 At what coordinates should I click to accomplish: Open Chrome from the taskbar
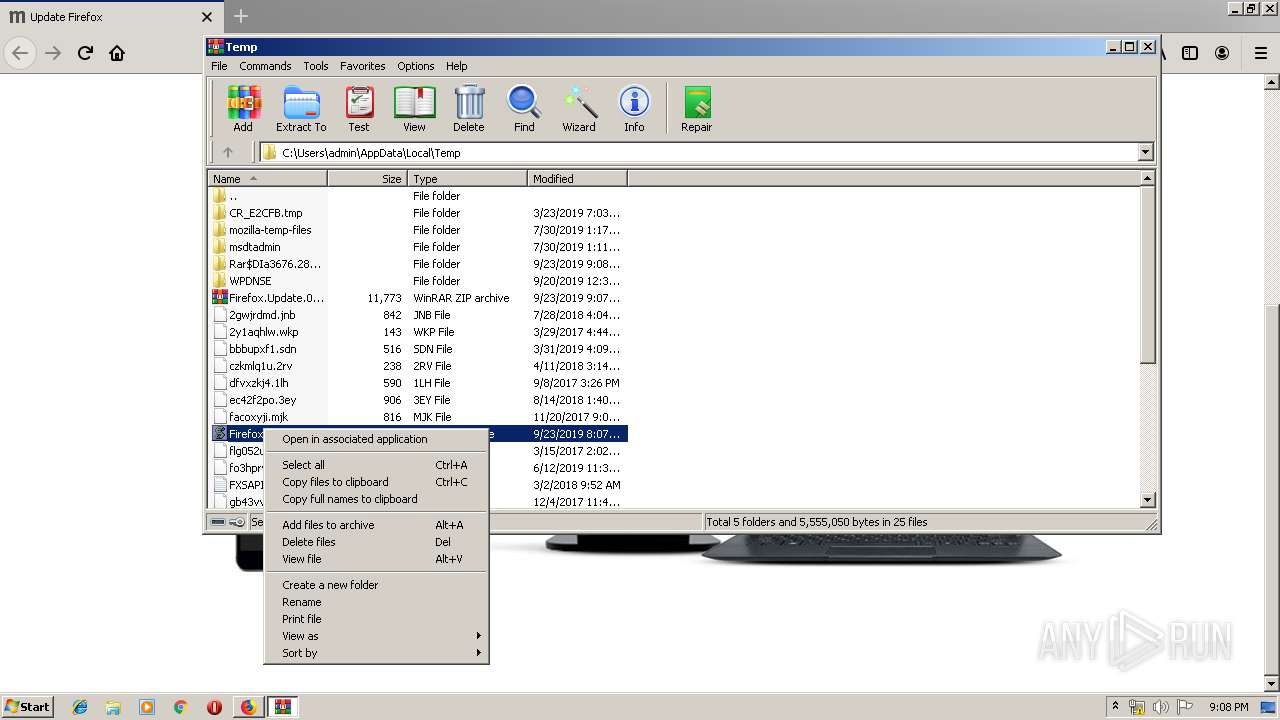pos(180,707)
